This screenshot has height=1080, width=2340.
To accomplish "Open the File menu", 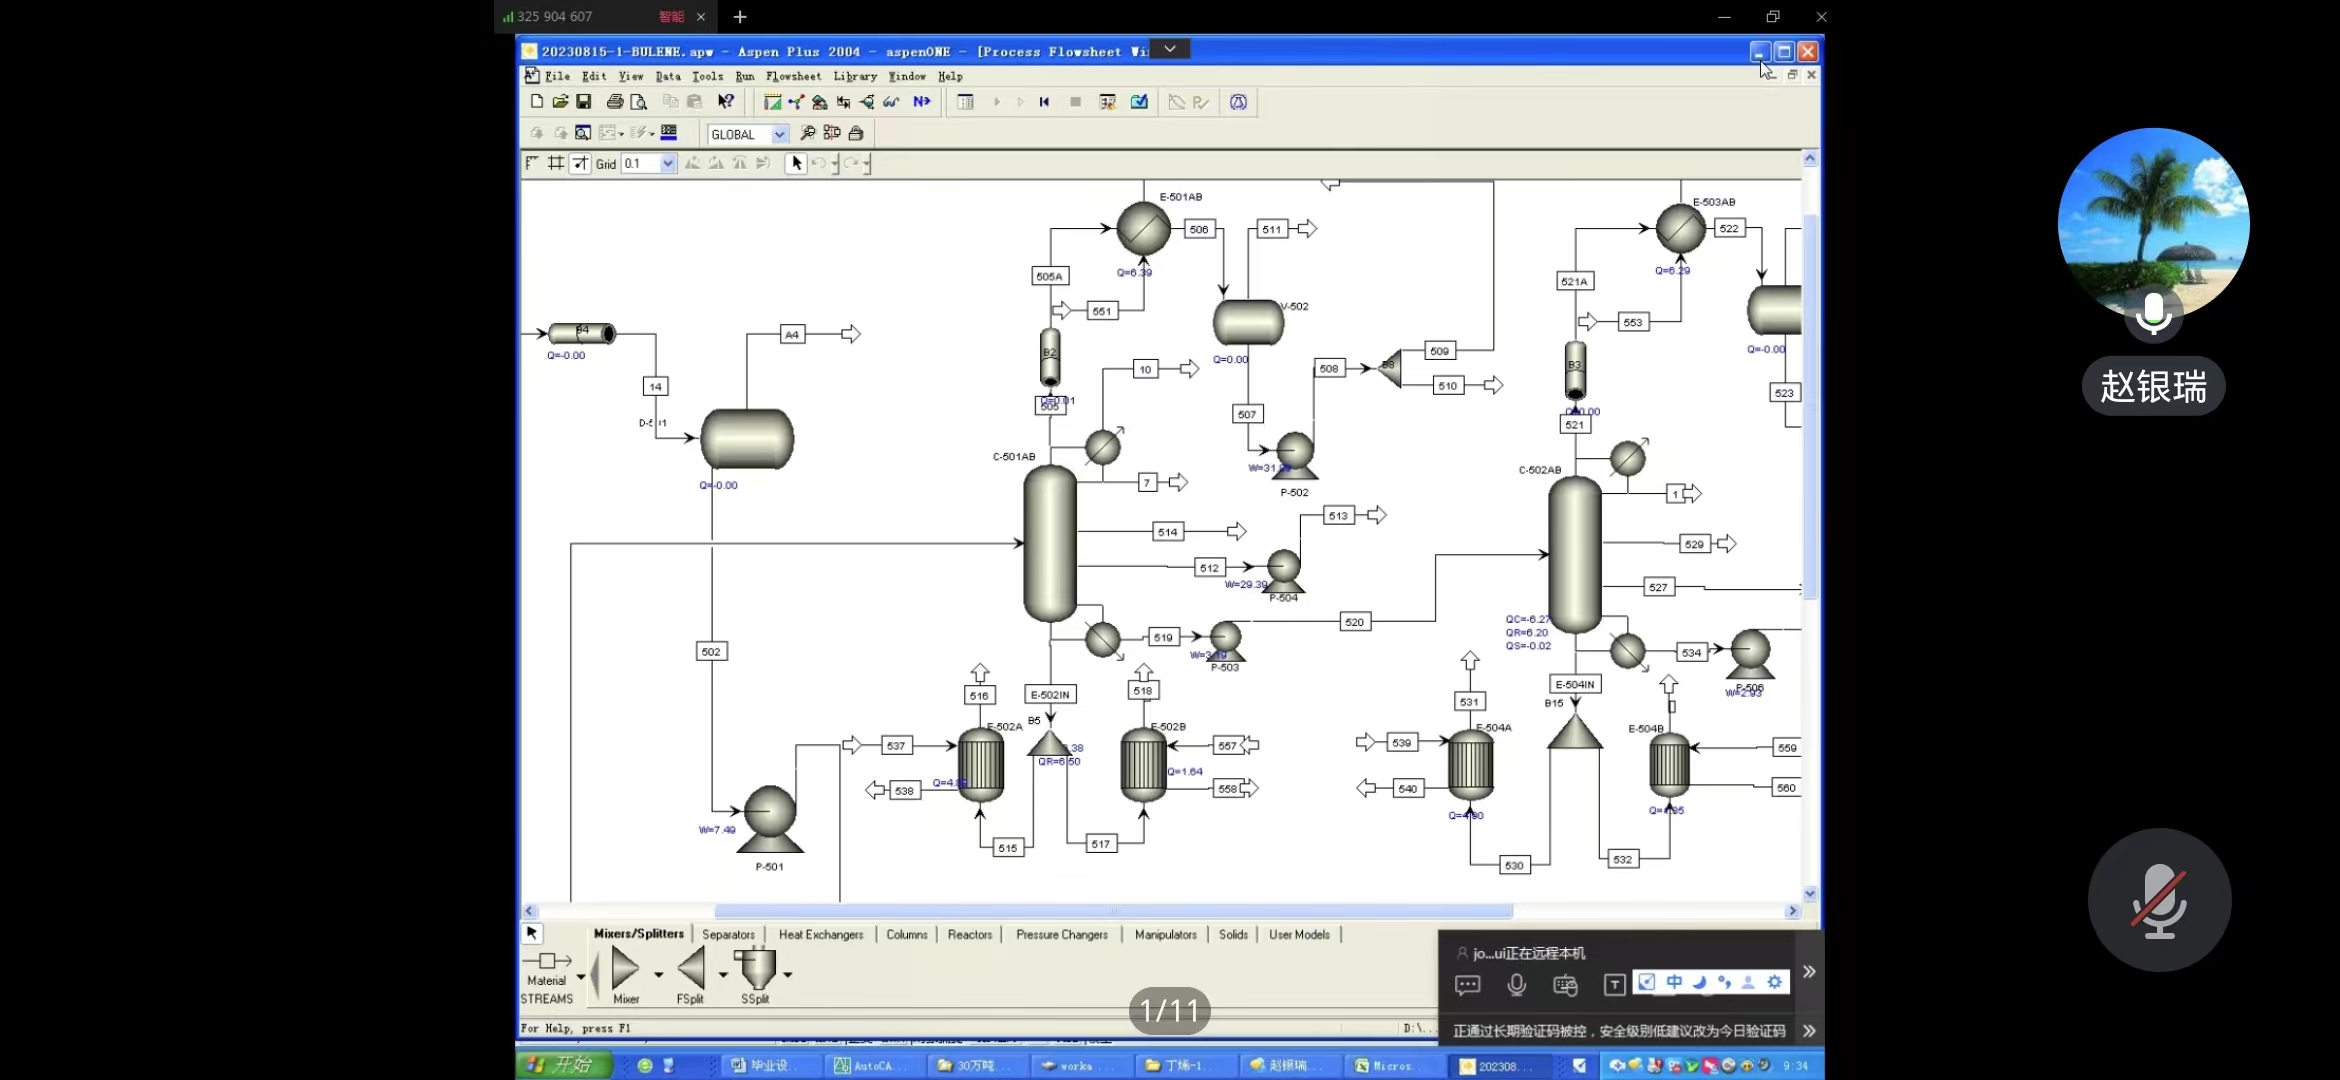I will pyautogui.click(x=557, y=76).
